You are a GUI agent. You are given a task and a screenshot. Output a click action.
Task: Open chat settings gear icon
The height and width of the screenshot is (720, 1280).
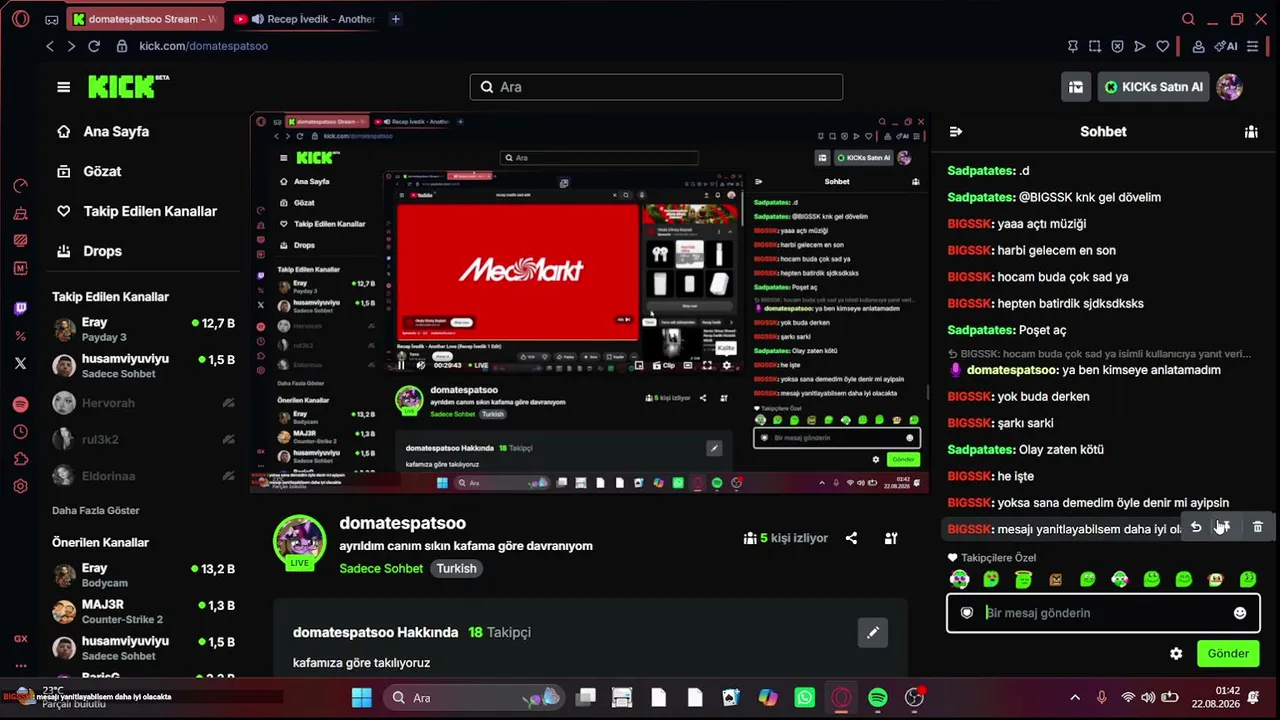tap(1176, 654)
